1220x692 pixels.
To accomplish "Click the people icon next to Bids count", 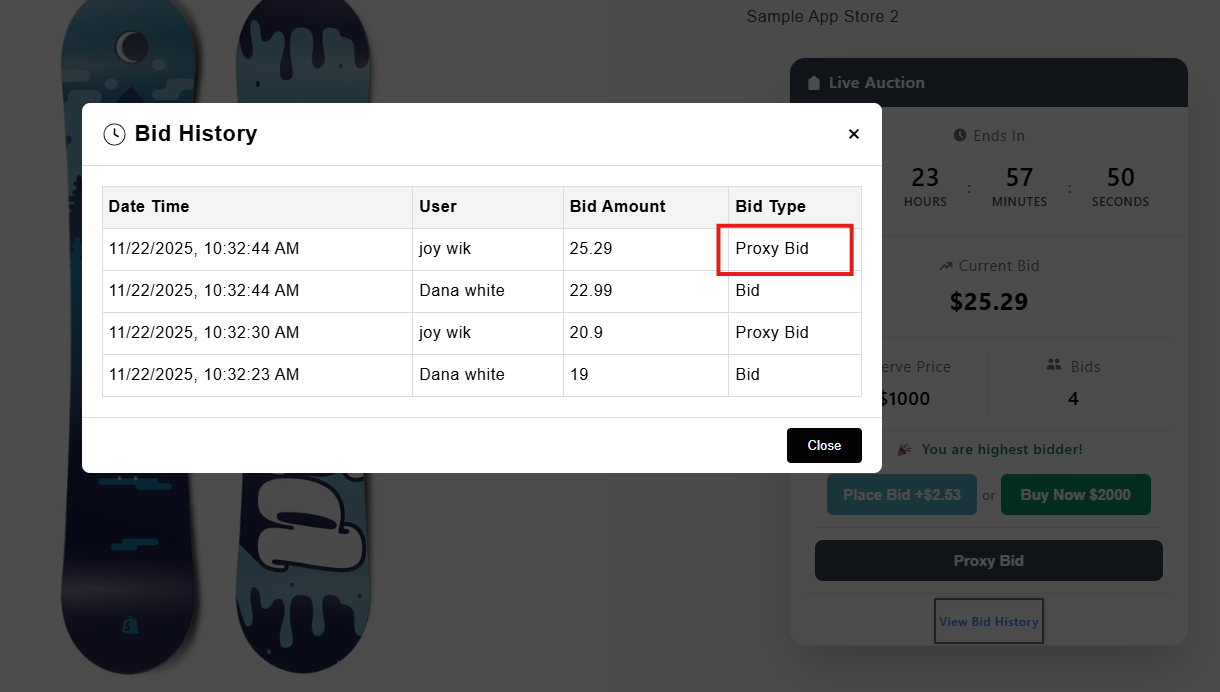I will tap(1053, 365).
